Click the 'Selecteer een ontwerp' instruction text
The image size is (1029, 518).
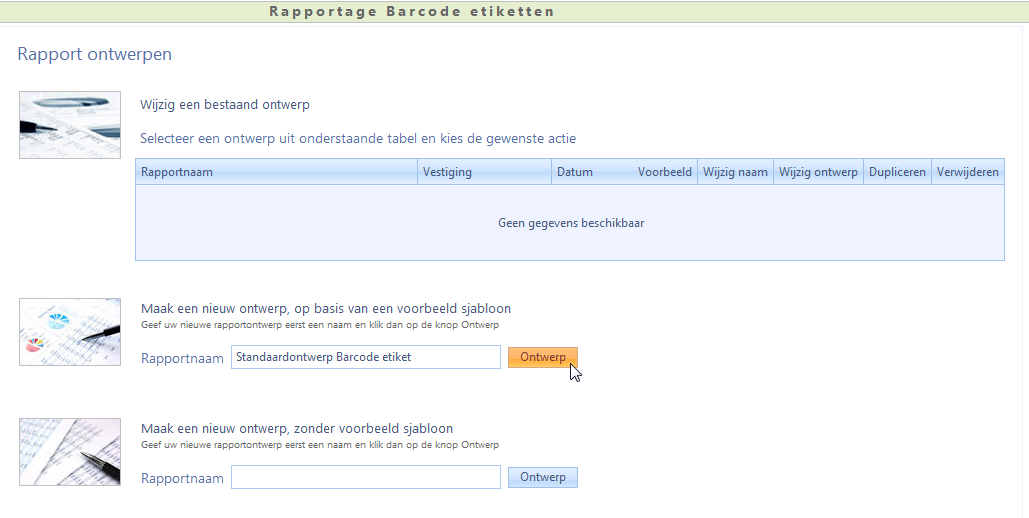tap(357, 138)
